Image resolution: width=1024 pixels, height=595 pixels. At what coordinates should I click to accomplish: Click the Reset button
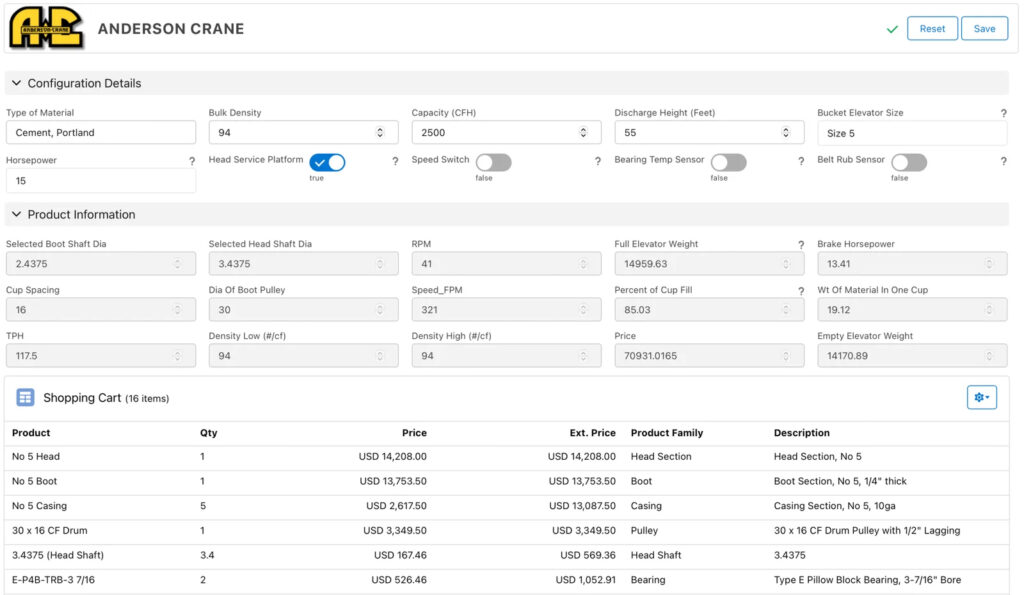[x=932, y=29]
